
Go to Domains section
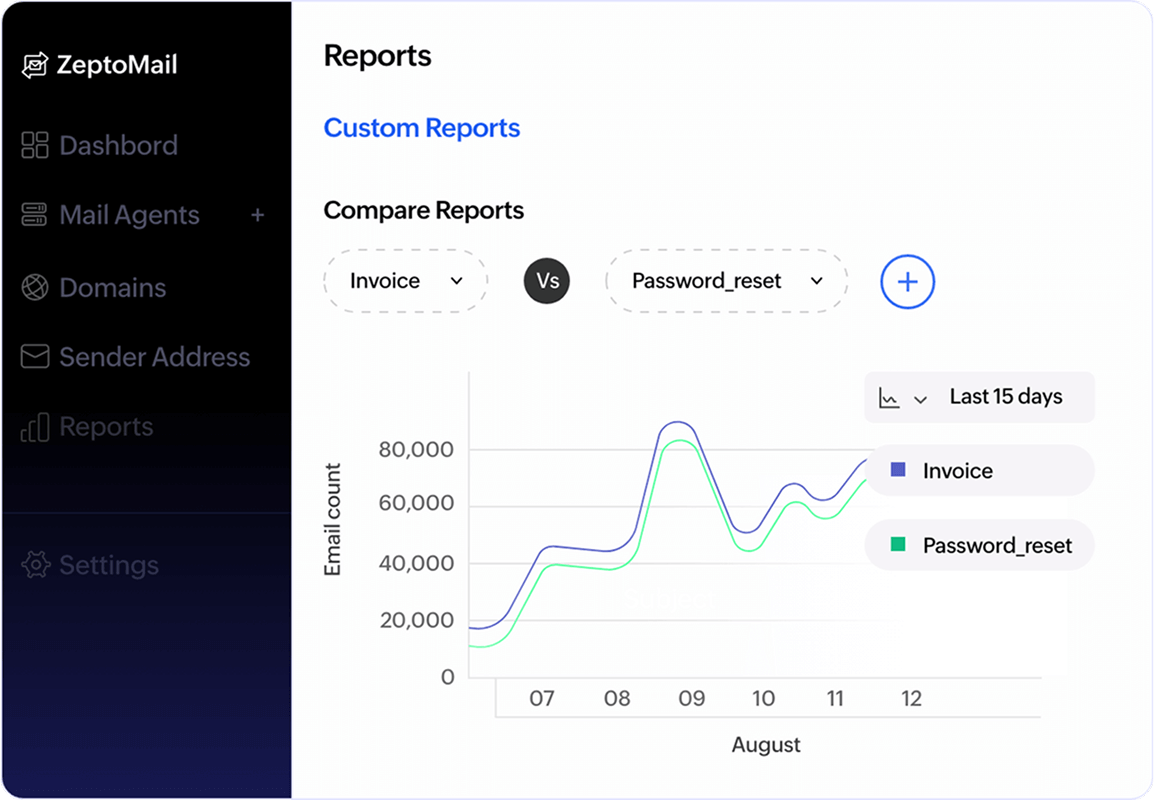(113, 287)
